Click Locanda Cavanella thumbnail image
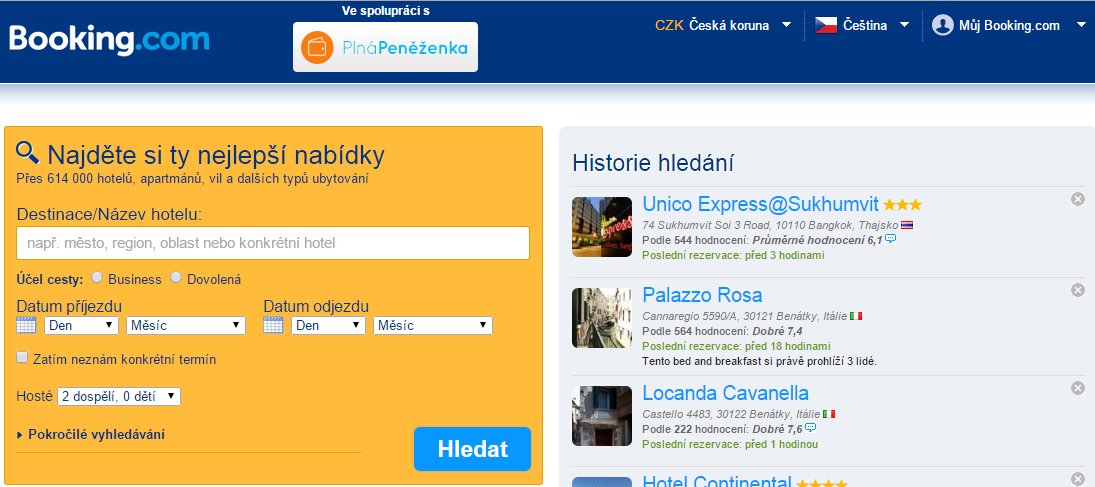This screenshot has height=487, width=1095. pos(602,416)
